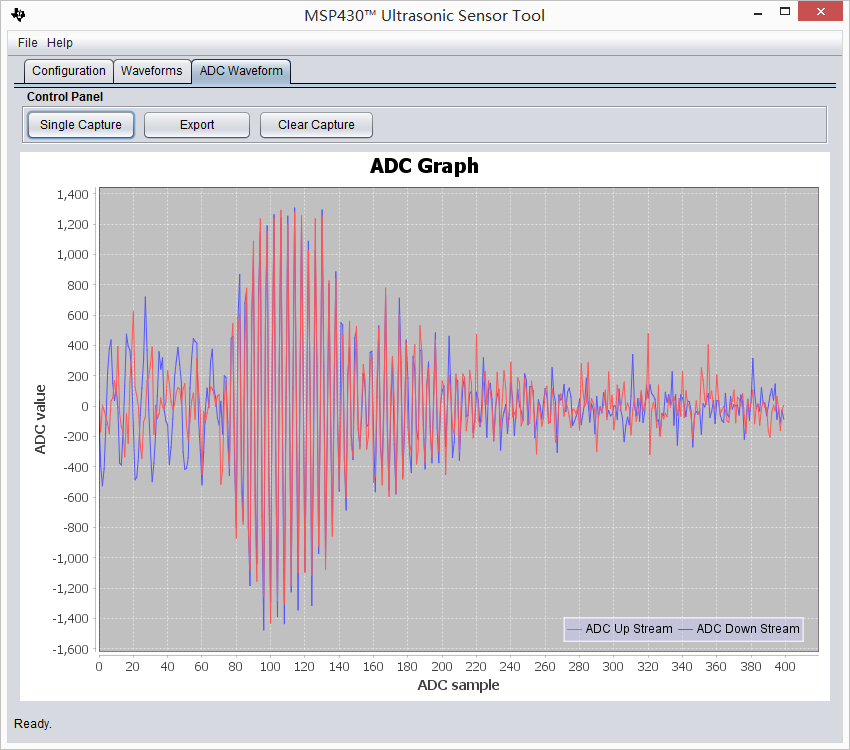The height and width of the screenshot is (750, 850).
Task: Select the ADC Down Stream legend label
Action: [x=748, y=629]
